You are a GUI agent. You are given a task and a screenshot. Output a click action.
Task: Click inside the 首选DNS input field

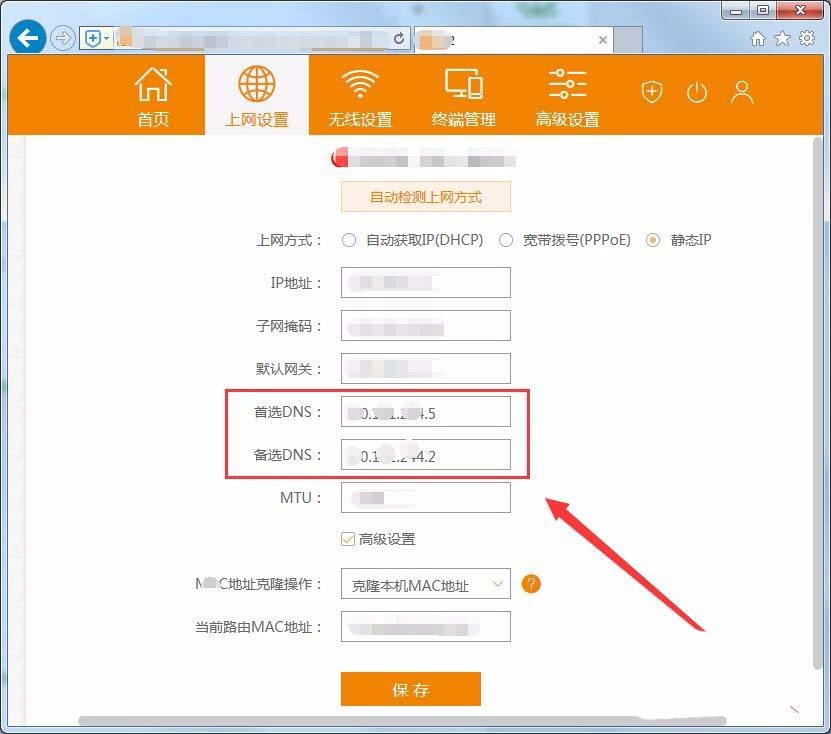[x=425, y=411]
